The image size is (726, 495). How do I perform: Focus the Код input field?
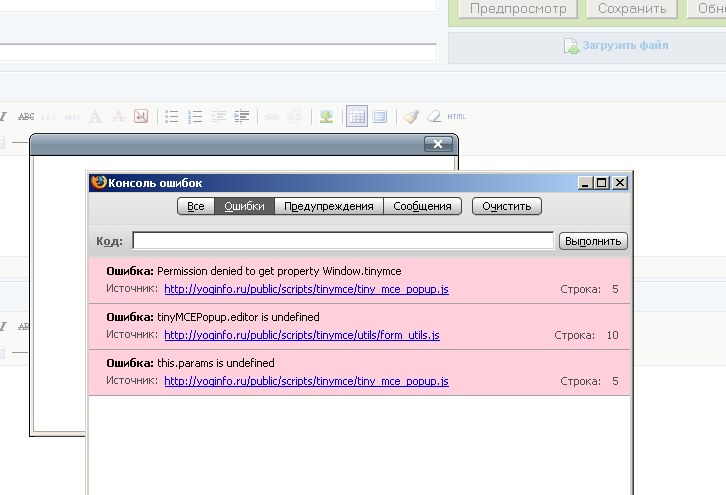pos(343,241)
